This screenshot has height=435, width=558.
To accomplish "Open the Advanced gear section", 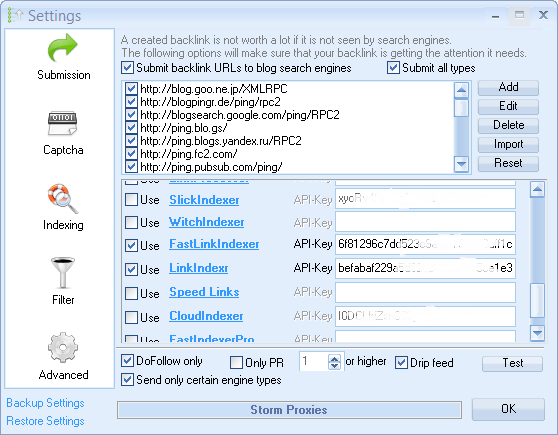I will (x=63, y=356).
